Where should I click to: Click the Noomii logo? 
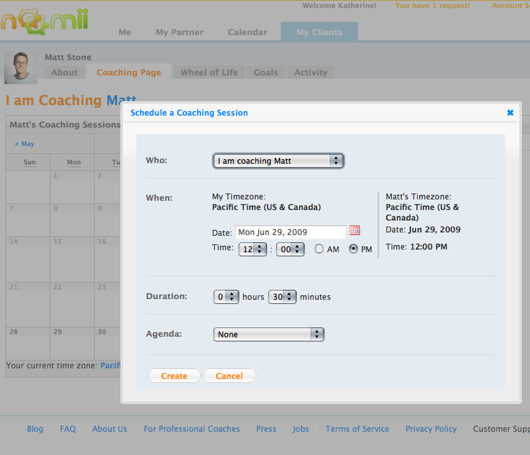pos(44,21)
